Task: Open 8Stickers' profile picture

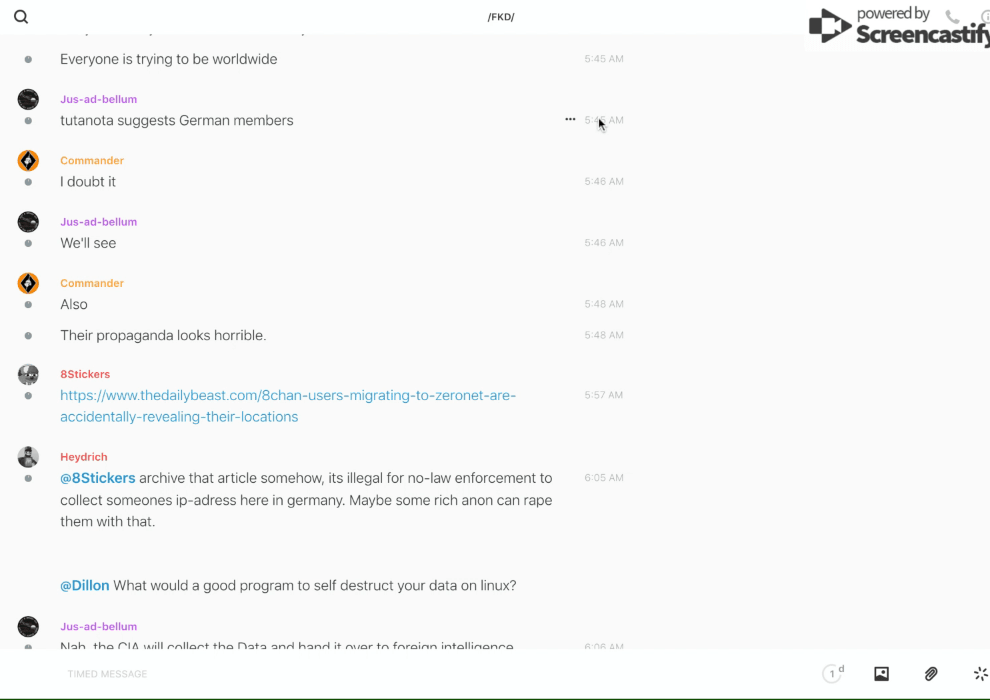Action: tap(28, 375)
